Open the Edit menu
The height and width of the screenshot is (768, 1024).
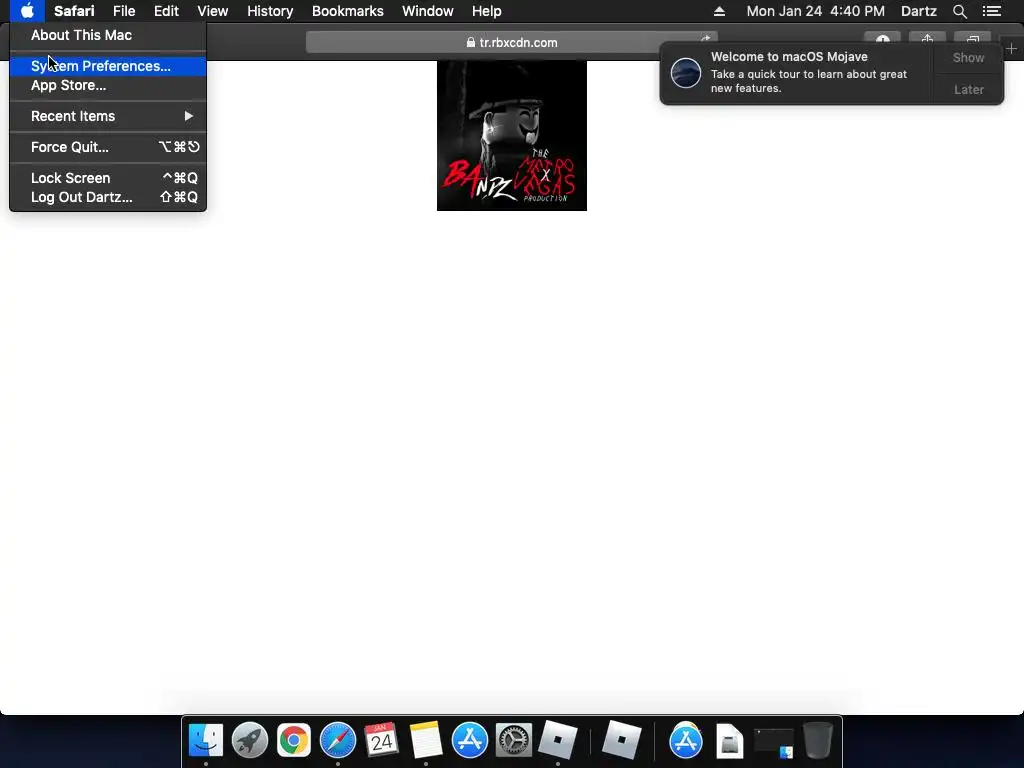pyautogui.click(x=166, y=11)
